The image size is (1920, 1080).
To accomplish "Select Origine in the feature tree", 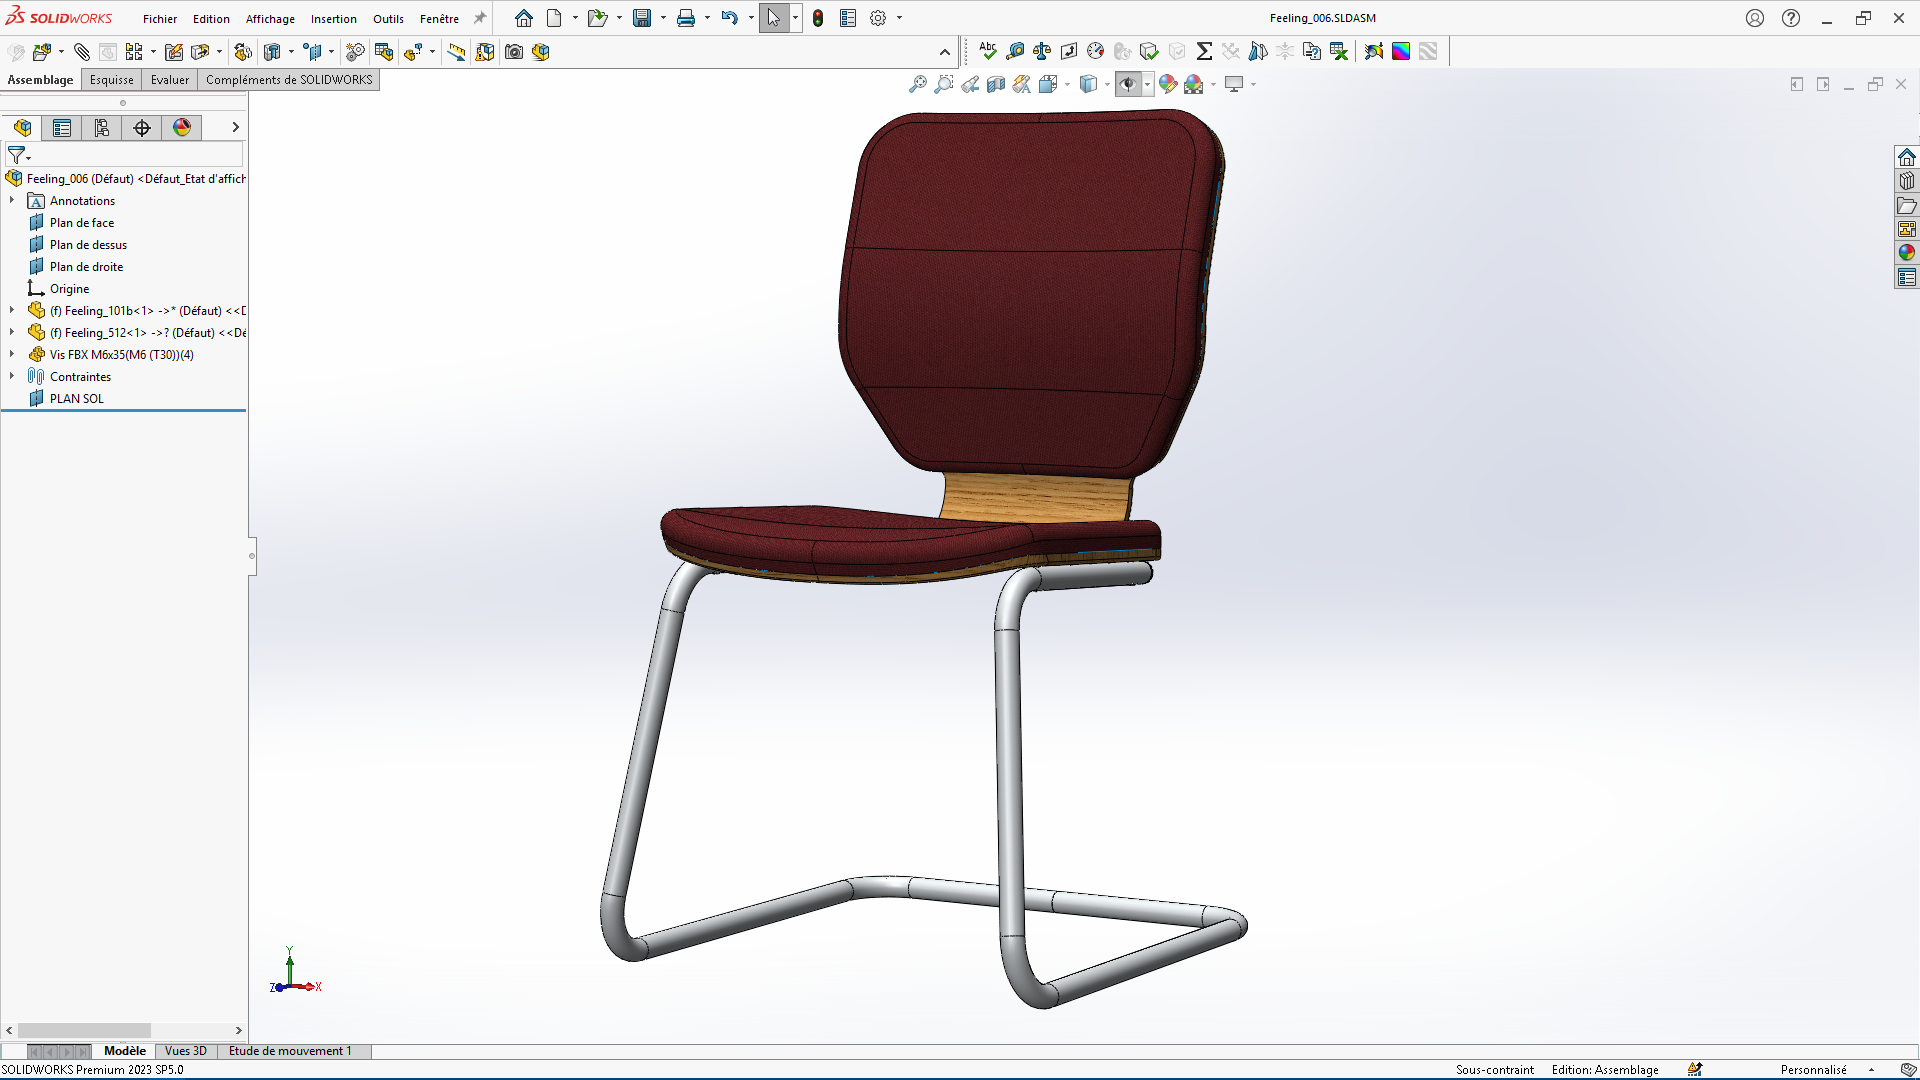I will pos(69,289).
